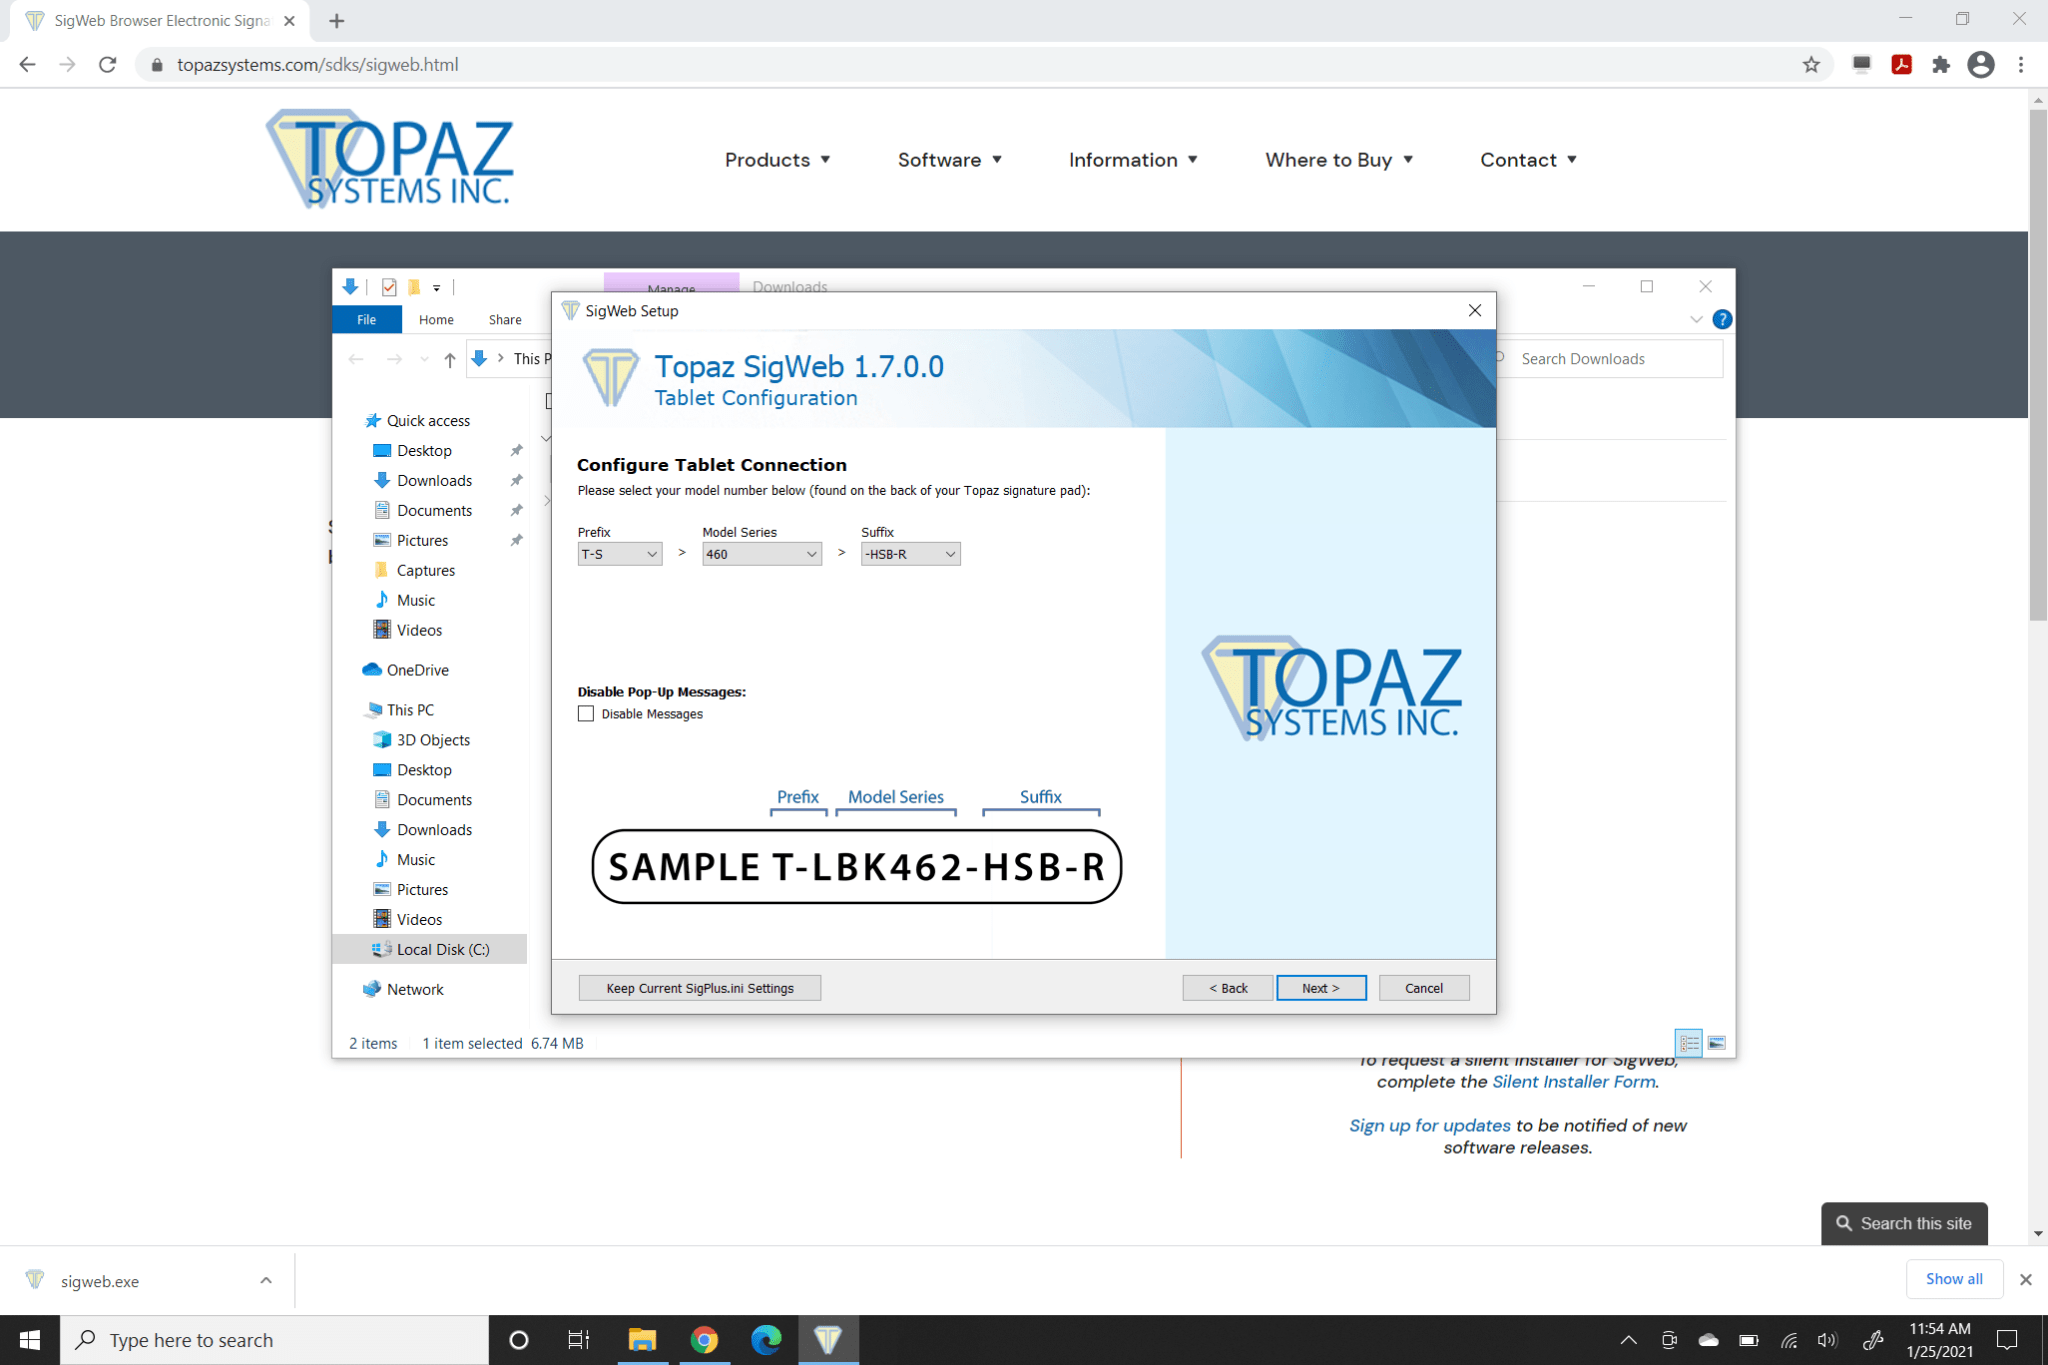Unpin Documents from Quick access
This screenshot has height=1365, width=2048.
(517, 510)
